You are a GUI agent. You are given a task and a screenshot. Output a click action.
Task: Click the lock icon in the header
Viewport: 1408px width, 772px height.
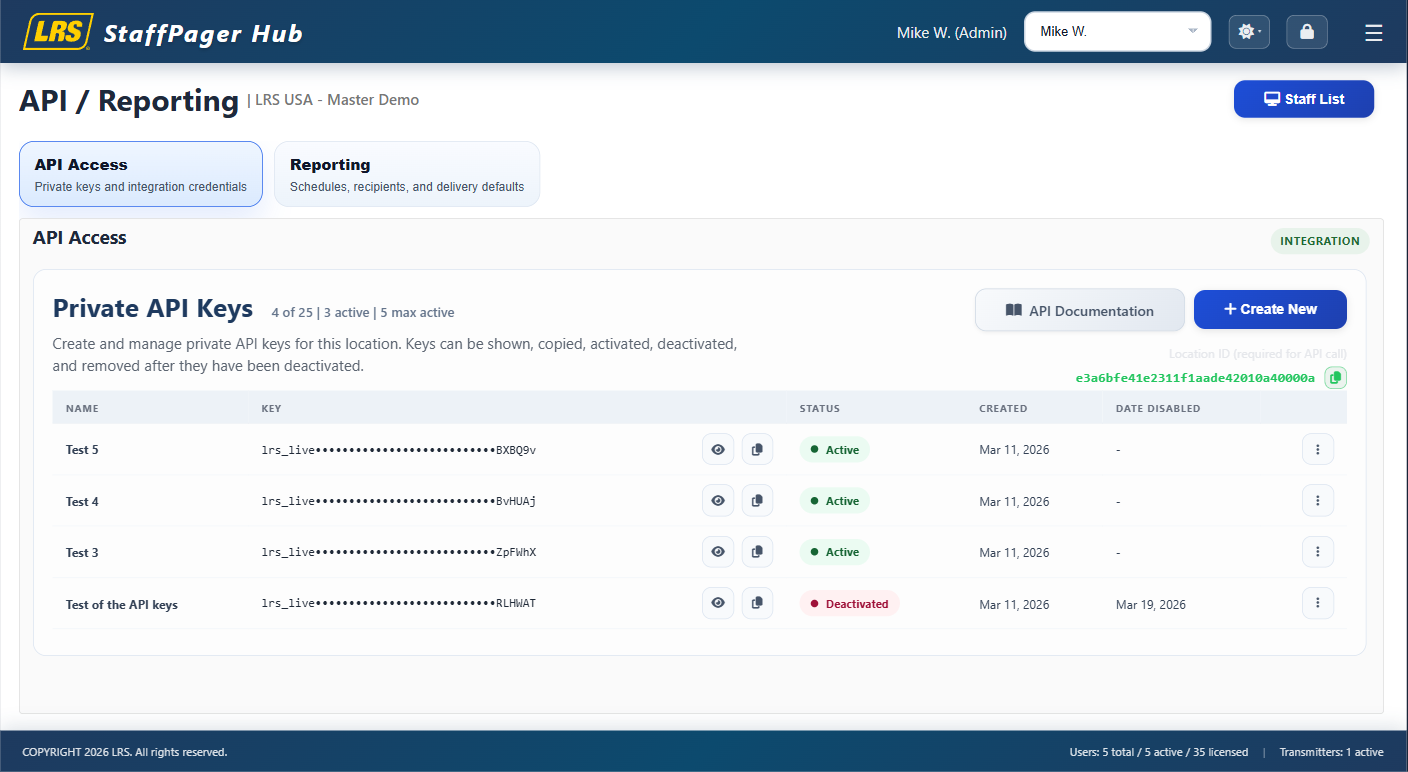click(1306, 31)
